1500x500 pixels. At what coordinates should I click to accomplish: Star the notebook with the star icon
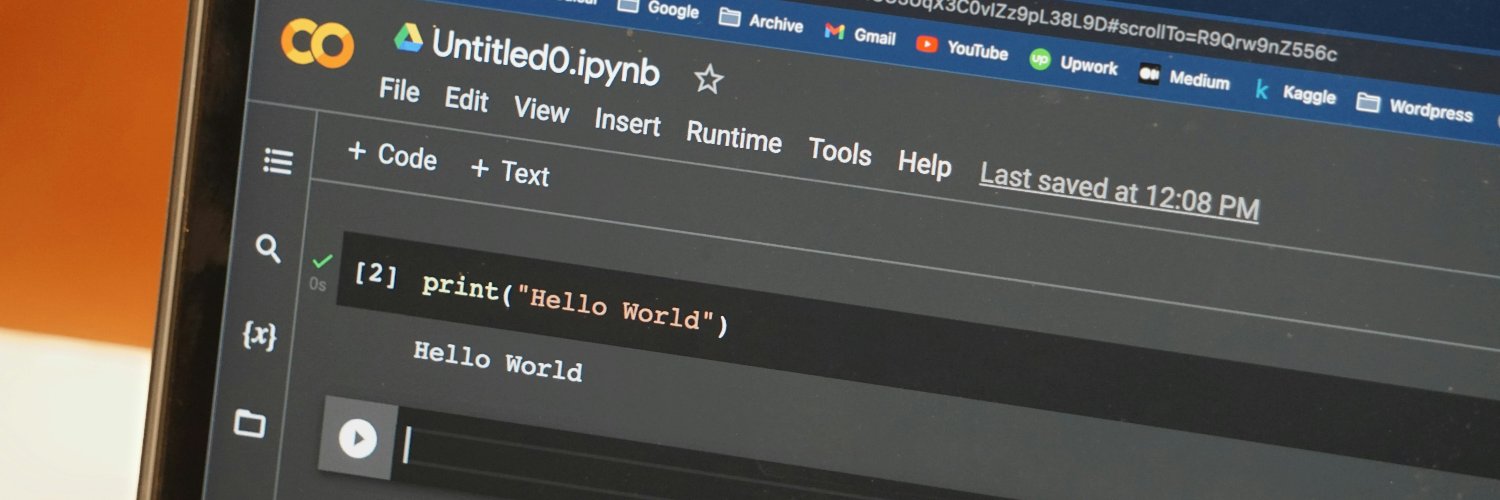(708, 79)
